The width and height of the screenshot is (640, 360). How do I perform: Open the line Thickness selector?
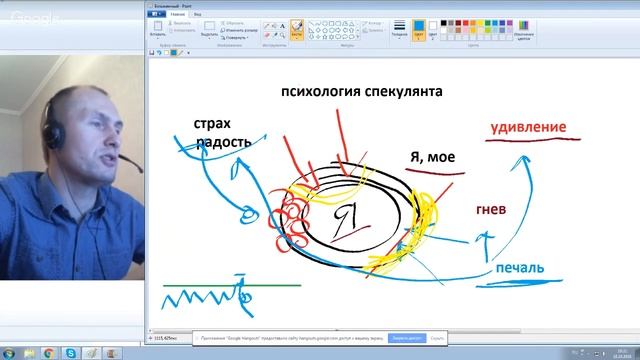pos(399,29)
